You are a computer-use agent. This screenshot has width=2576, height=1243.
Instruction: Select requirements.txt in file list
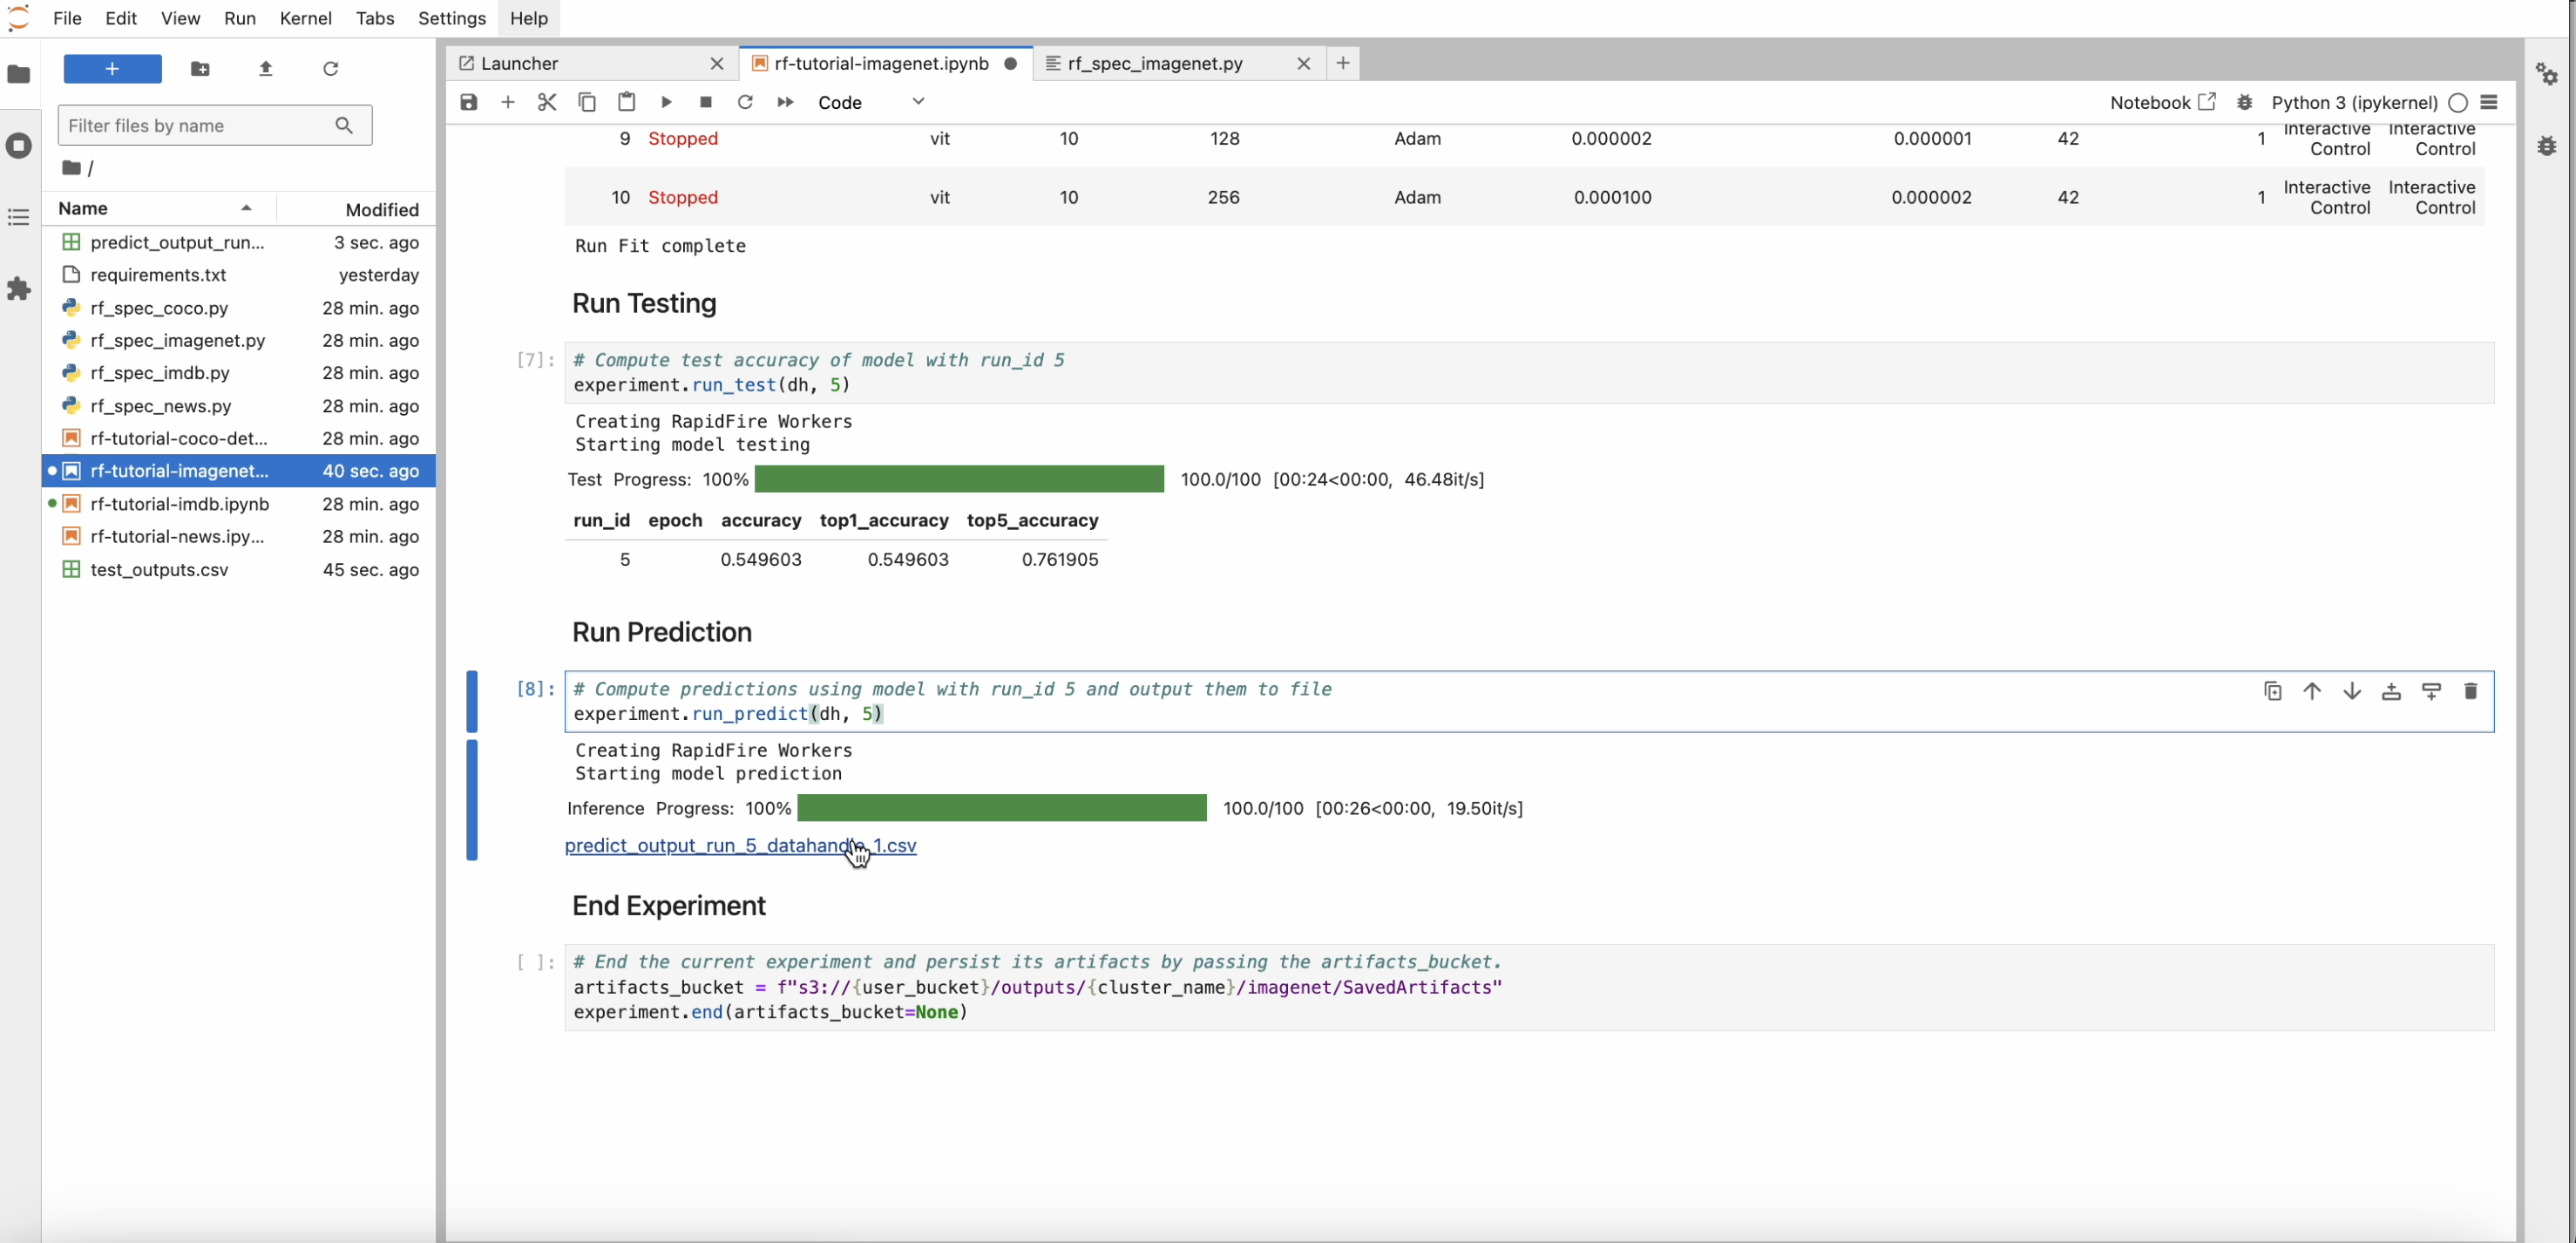click(x=240, y=275)
